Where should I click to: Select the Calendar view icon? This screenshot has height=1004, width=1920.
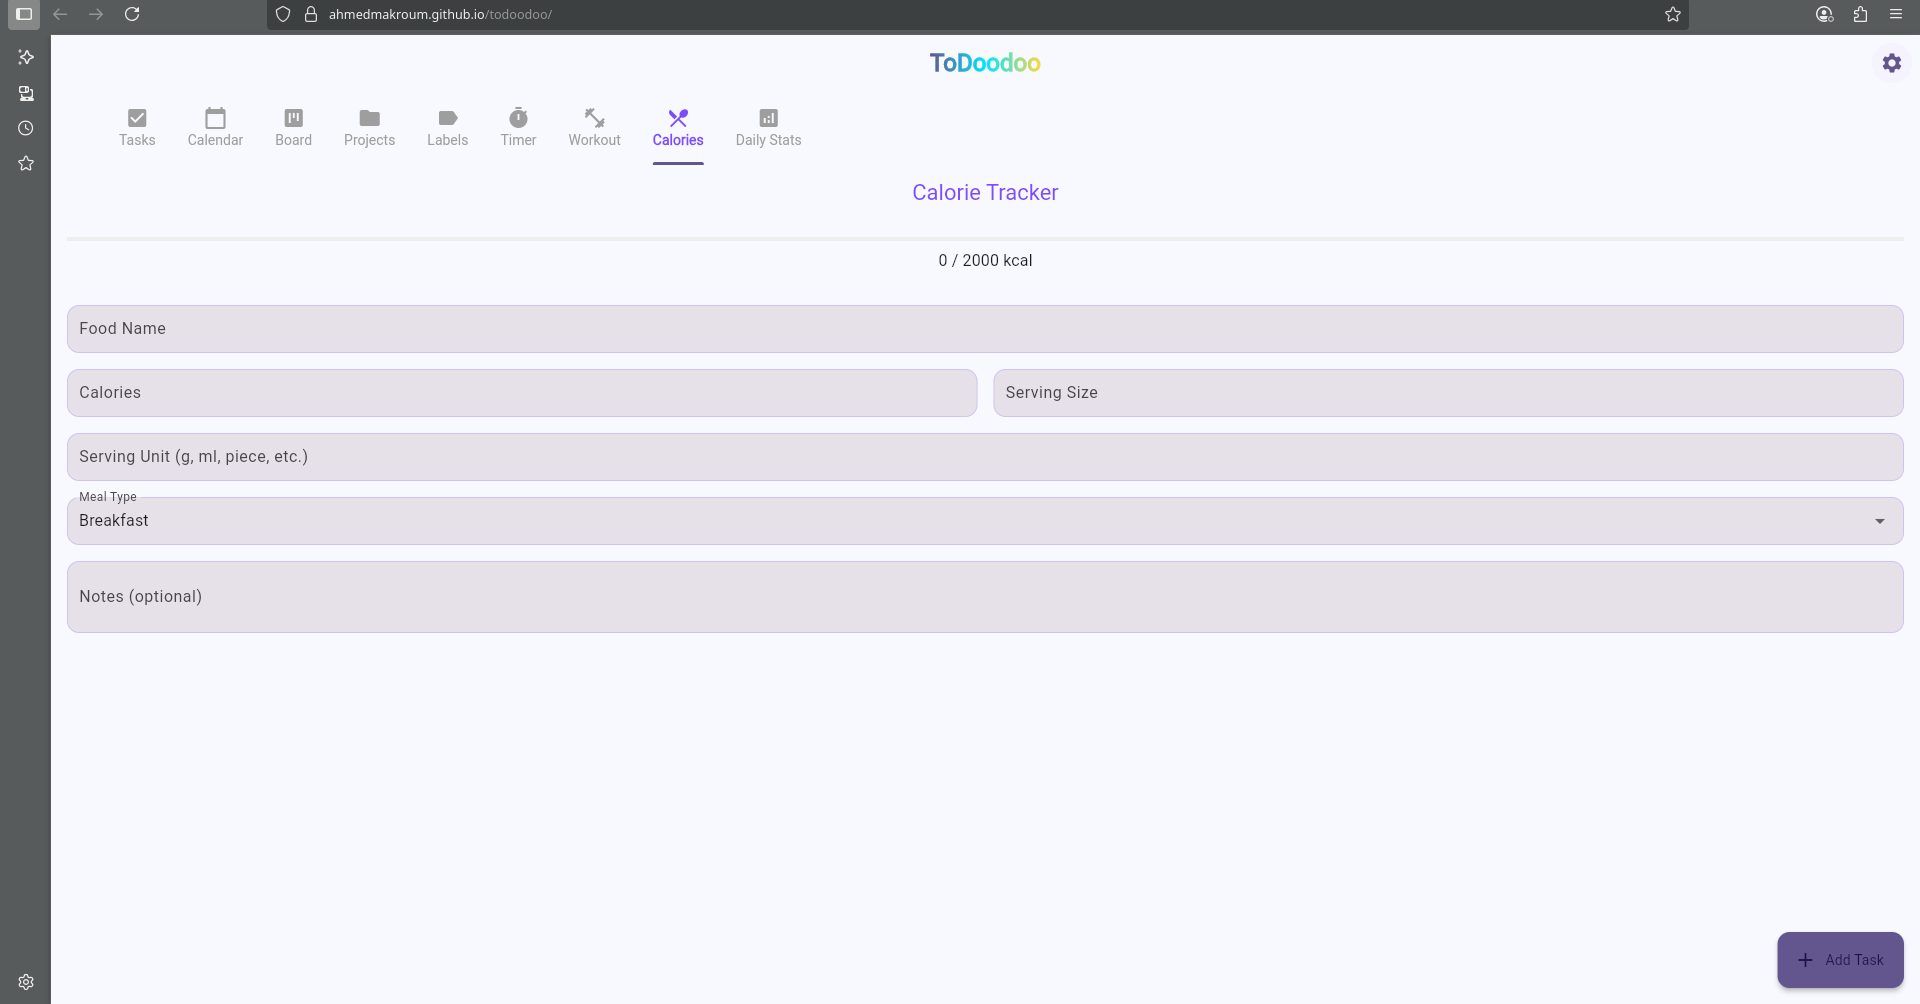click(x=215, y=117)
